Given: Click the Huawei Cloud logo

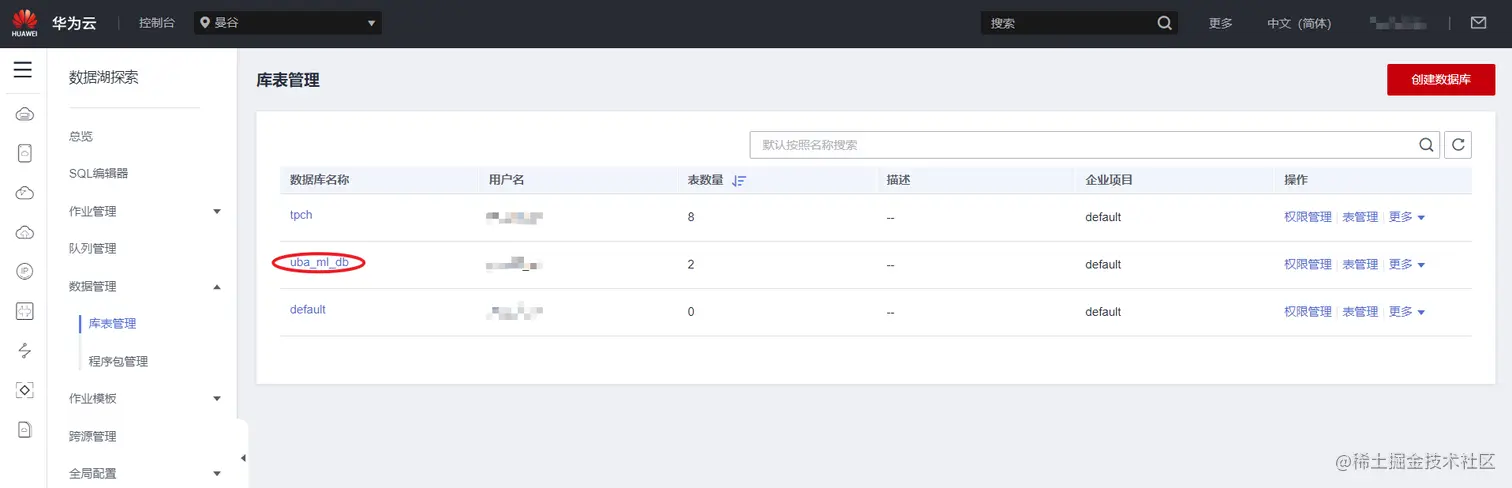Looking at the screenshot, I should [x=25, y=22].
